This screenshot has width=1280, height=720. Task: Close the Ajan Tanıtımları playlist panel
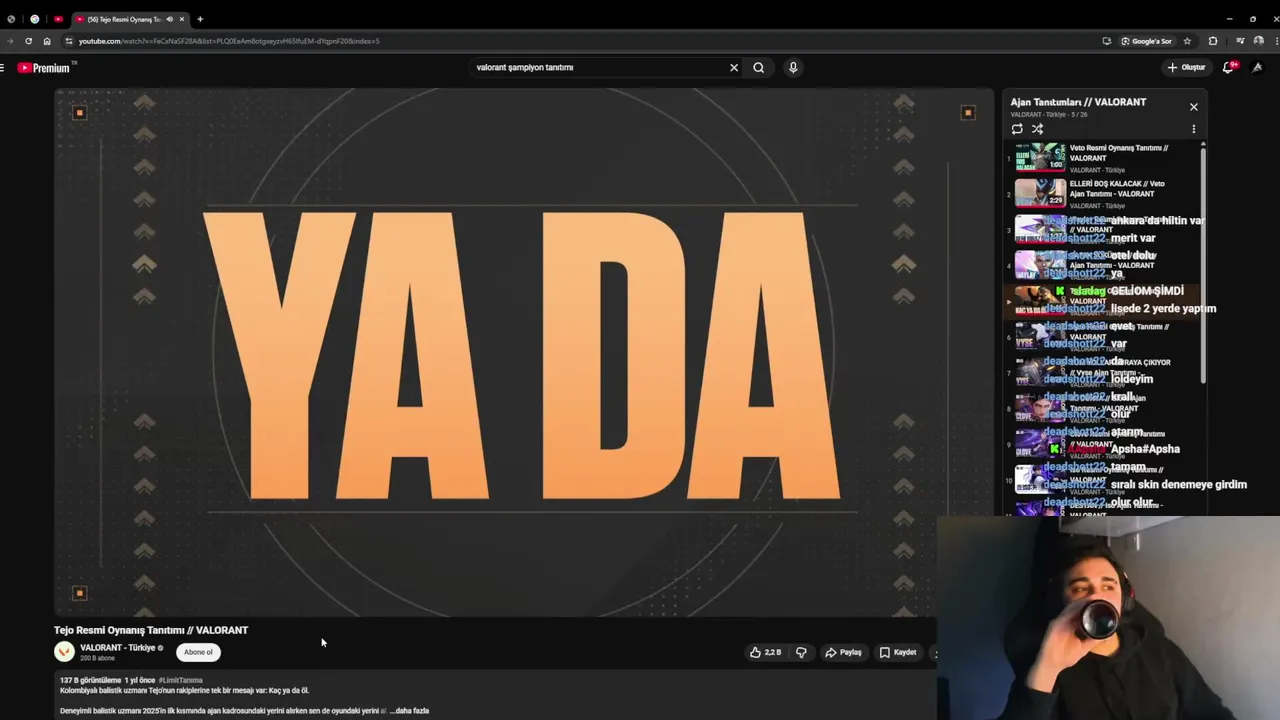(x=1193, y=107)
